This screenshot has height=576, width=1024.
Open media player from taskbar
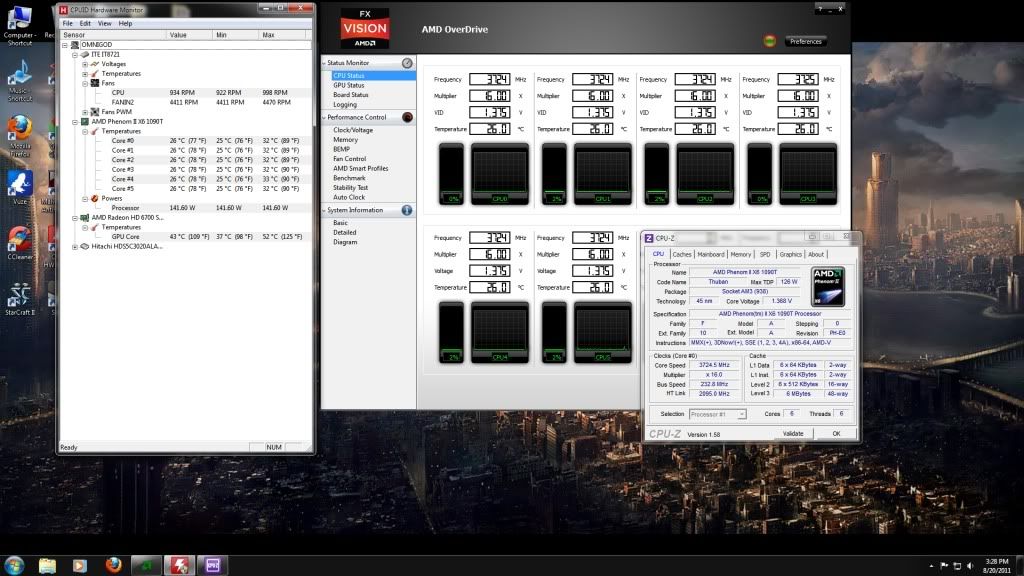coord(80,565)
